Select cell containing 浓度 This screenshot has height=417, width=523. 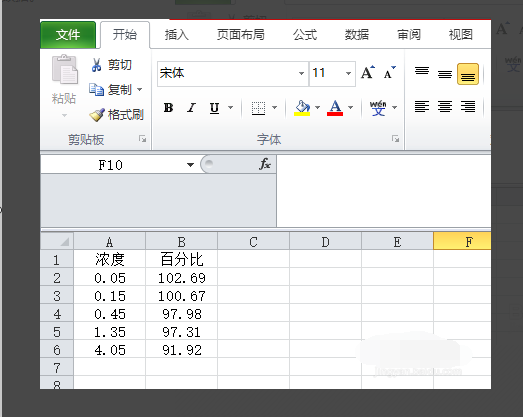point(109,259)
